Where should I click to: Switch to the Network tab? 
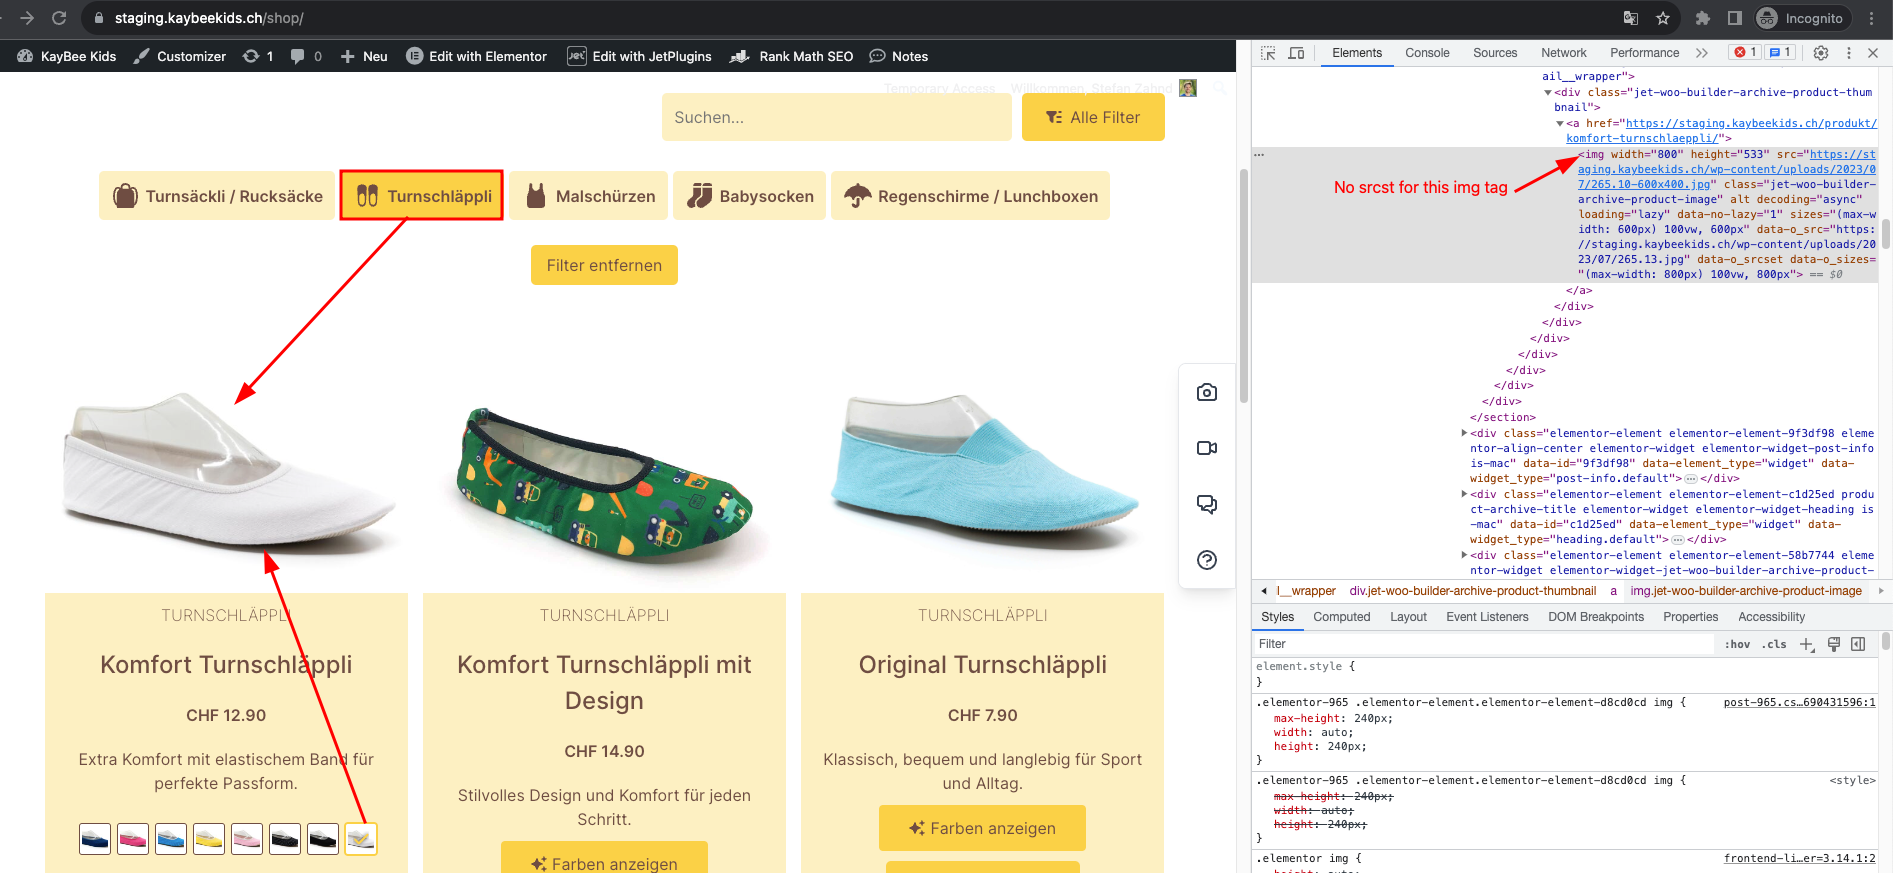(1564, 53)
